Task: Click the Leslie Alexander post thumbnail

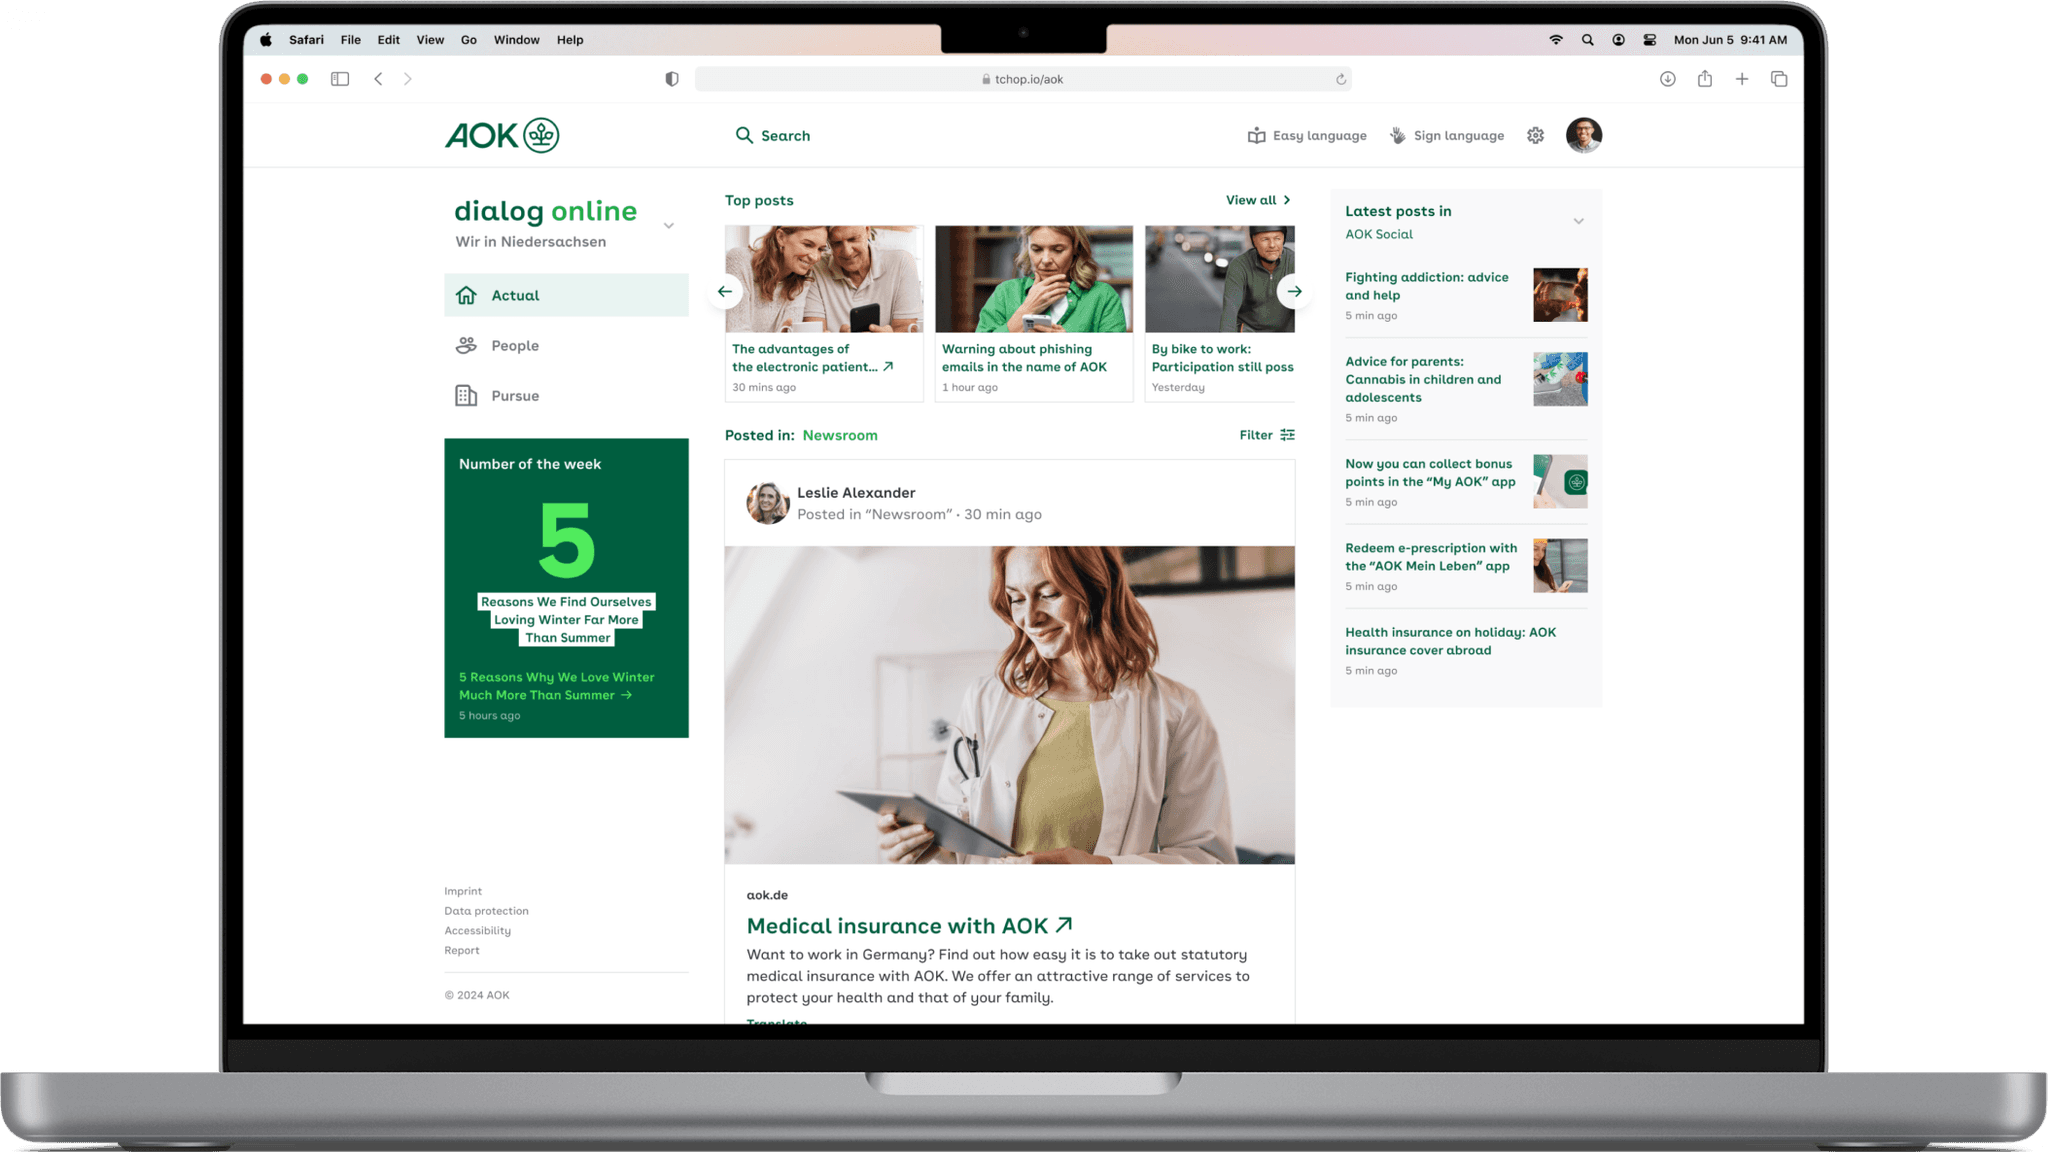Action: pyautogui.click(x=765, y=502)
